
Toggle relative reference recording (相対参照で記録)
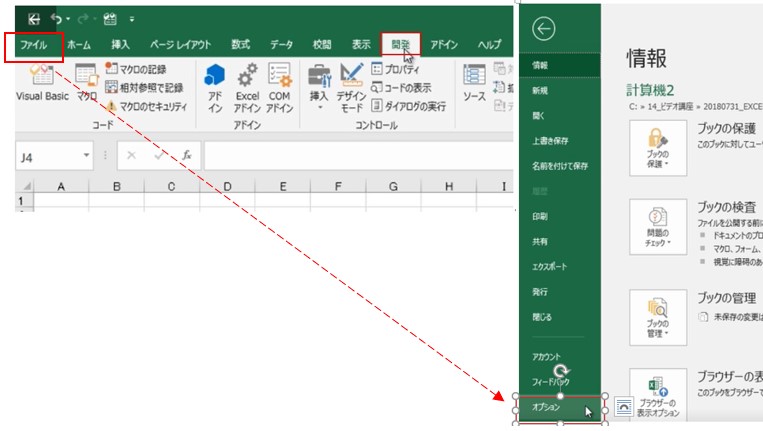pyautogui.click(x=144, y=88)
